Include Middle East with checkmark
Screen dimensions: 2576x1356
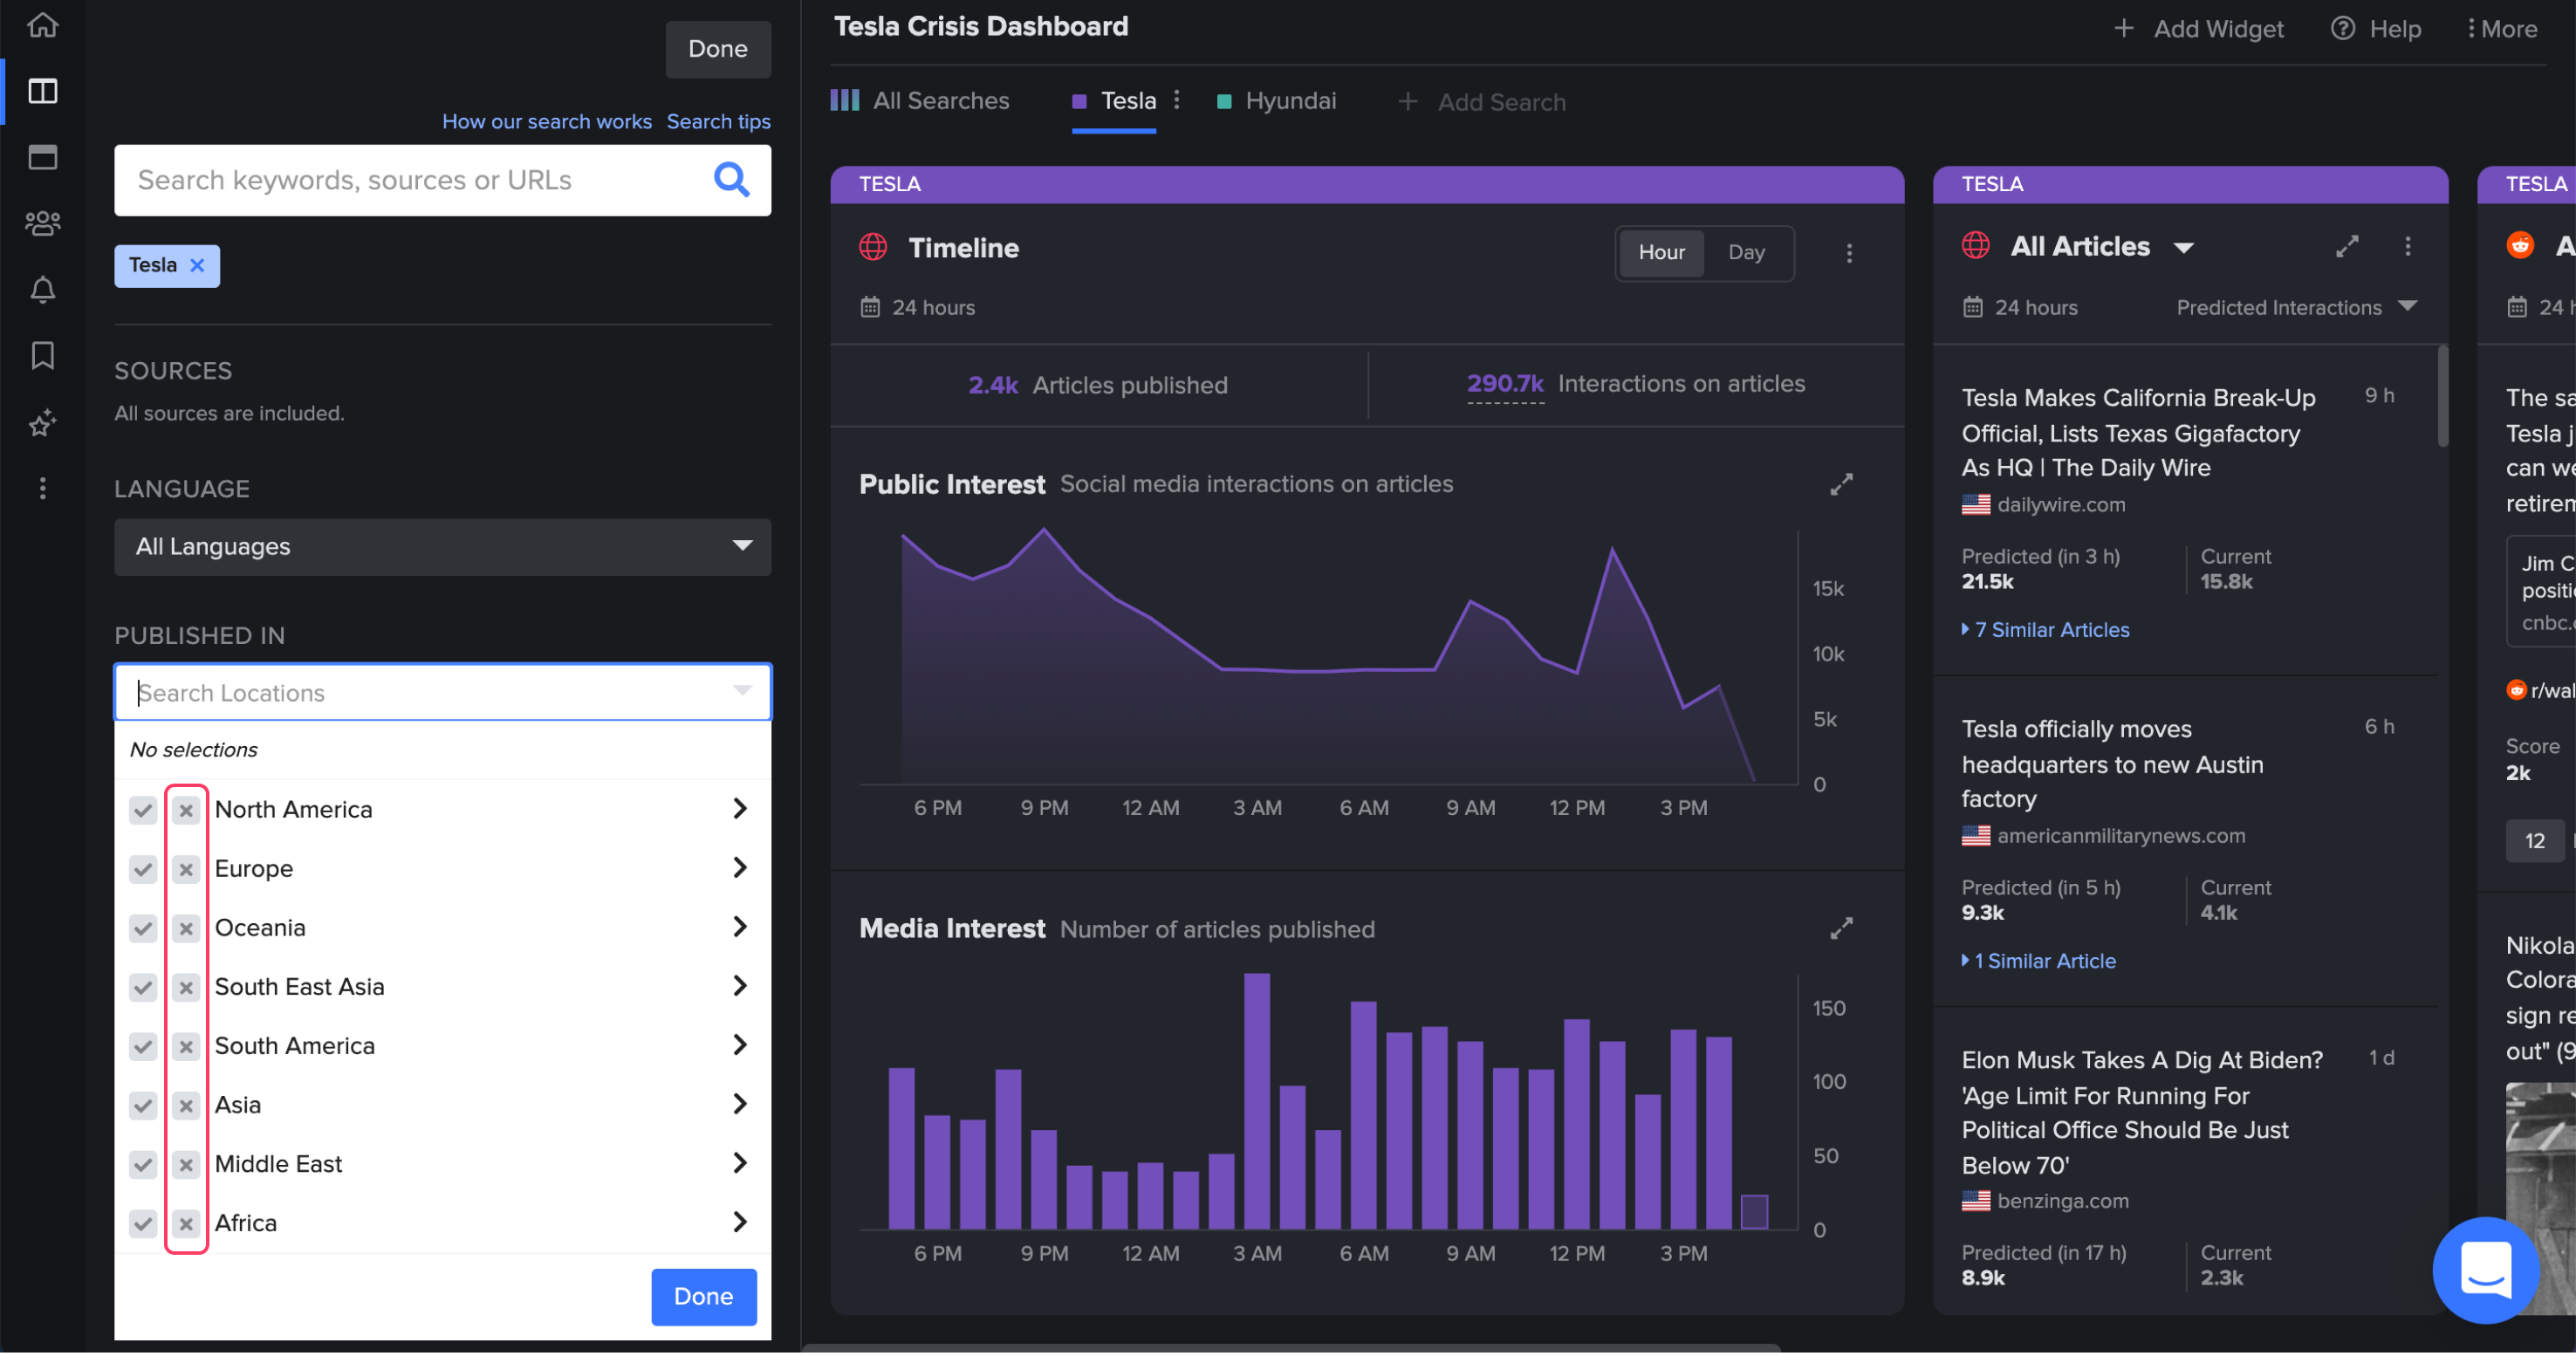click(x=143, y=1165)
